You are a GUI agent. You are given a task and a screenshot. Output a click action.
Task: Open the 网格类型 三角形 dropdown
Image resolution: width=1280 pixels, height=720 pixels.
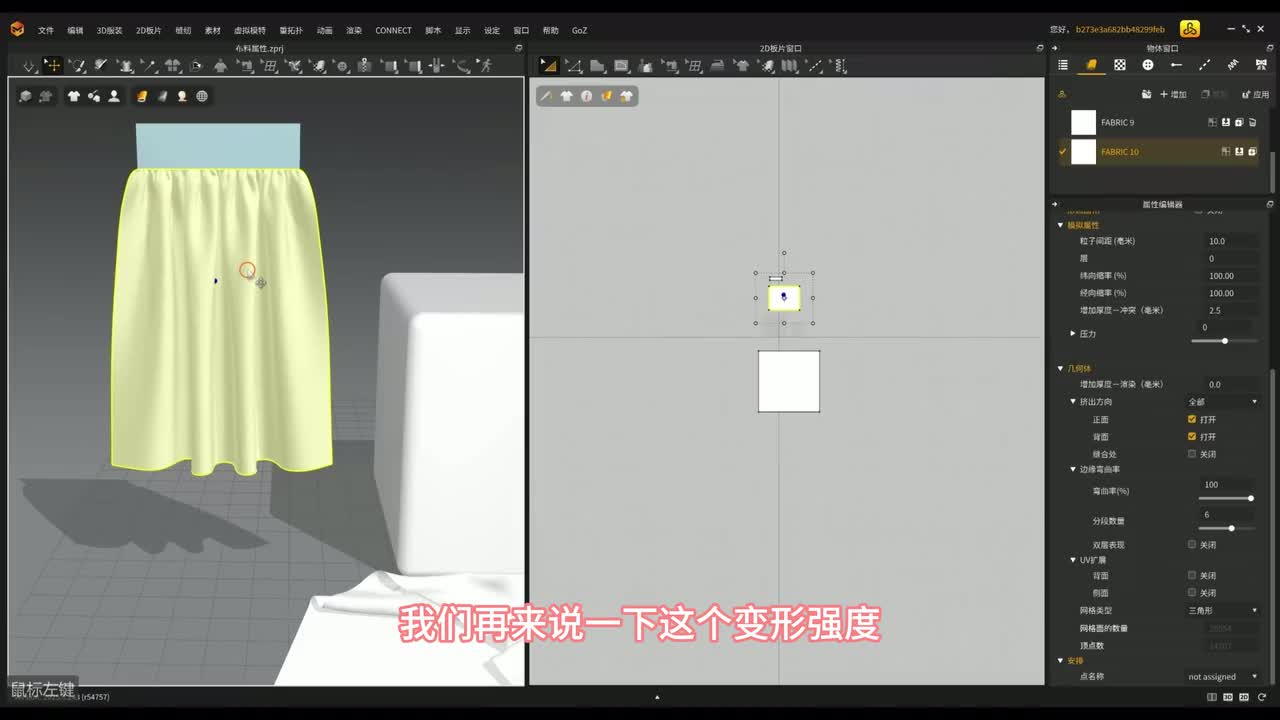[x=1222, y=610]
